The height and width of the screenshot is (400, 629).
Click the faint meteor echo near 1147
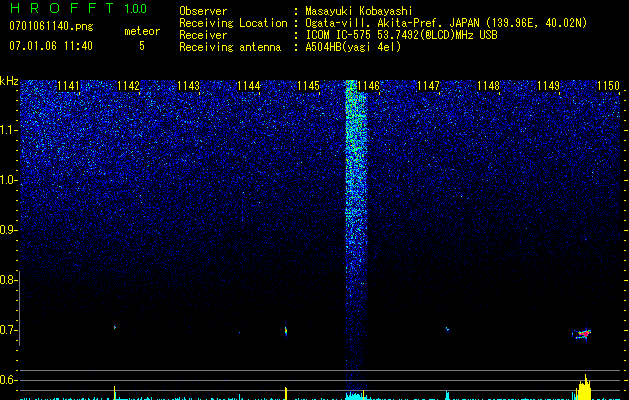pos(447,330)
